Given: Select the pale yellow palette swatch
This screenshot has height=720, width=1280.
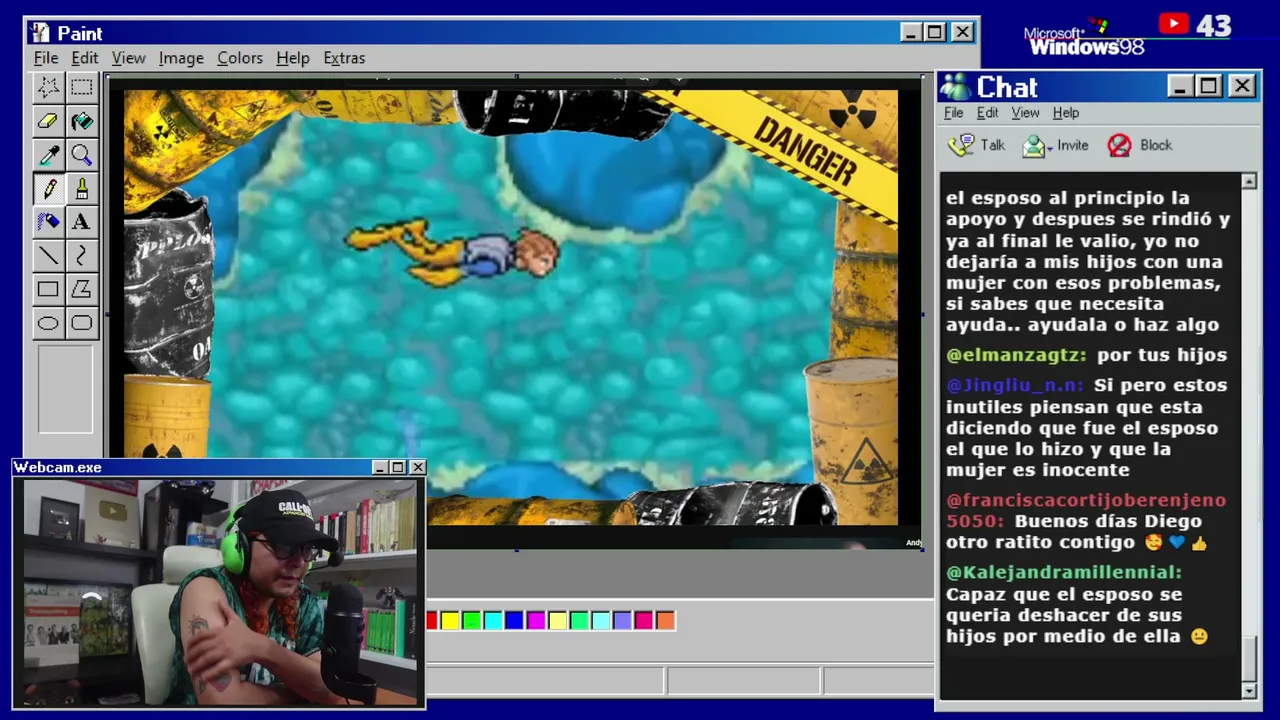Looking at the screenshot, I should coord(558,621).
